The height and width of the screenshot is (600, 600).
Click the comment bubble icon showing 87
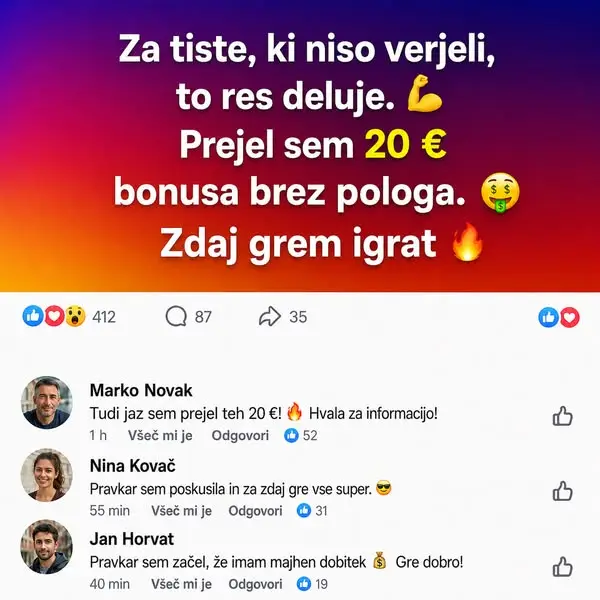coord(176,316)
